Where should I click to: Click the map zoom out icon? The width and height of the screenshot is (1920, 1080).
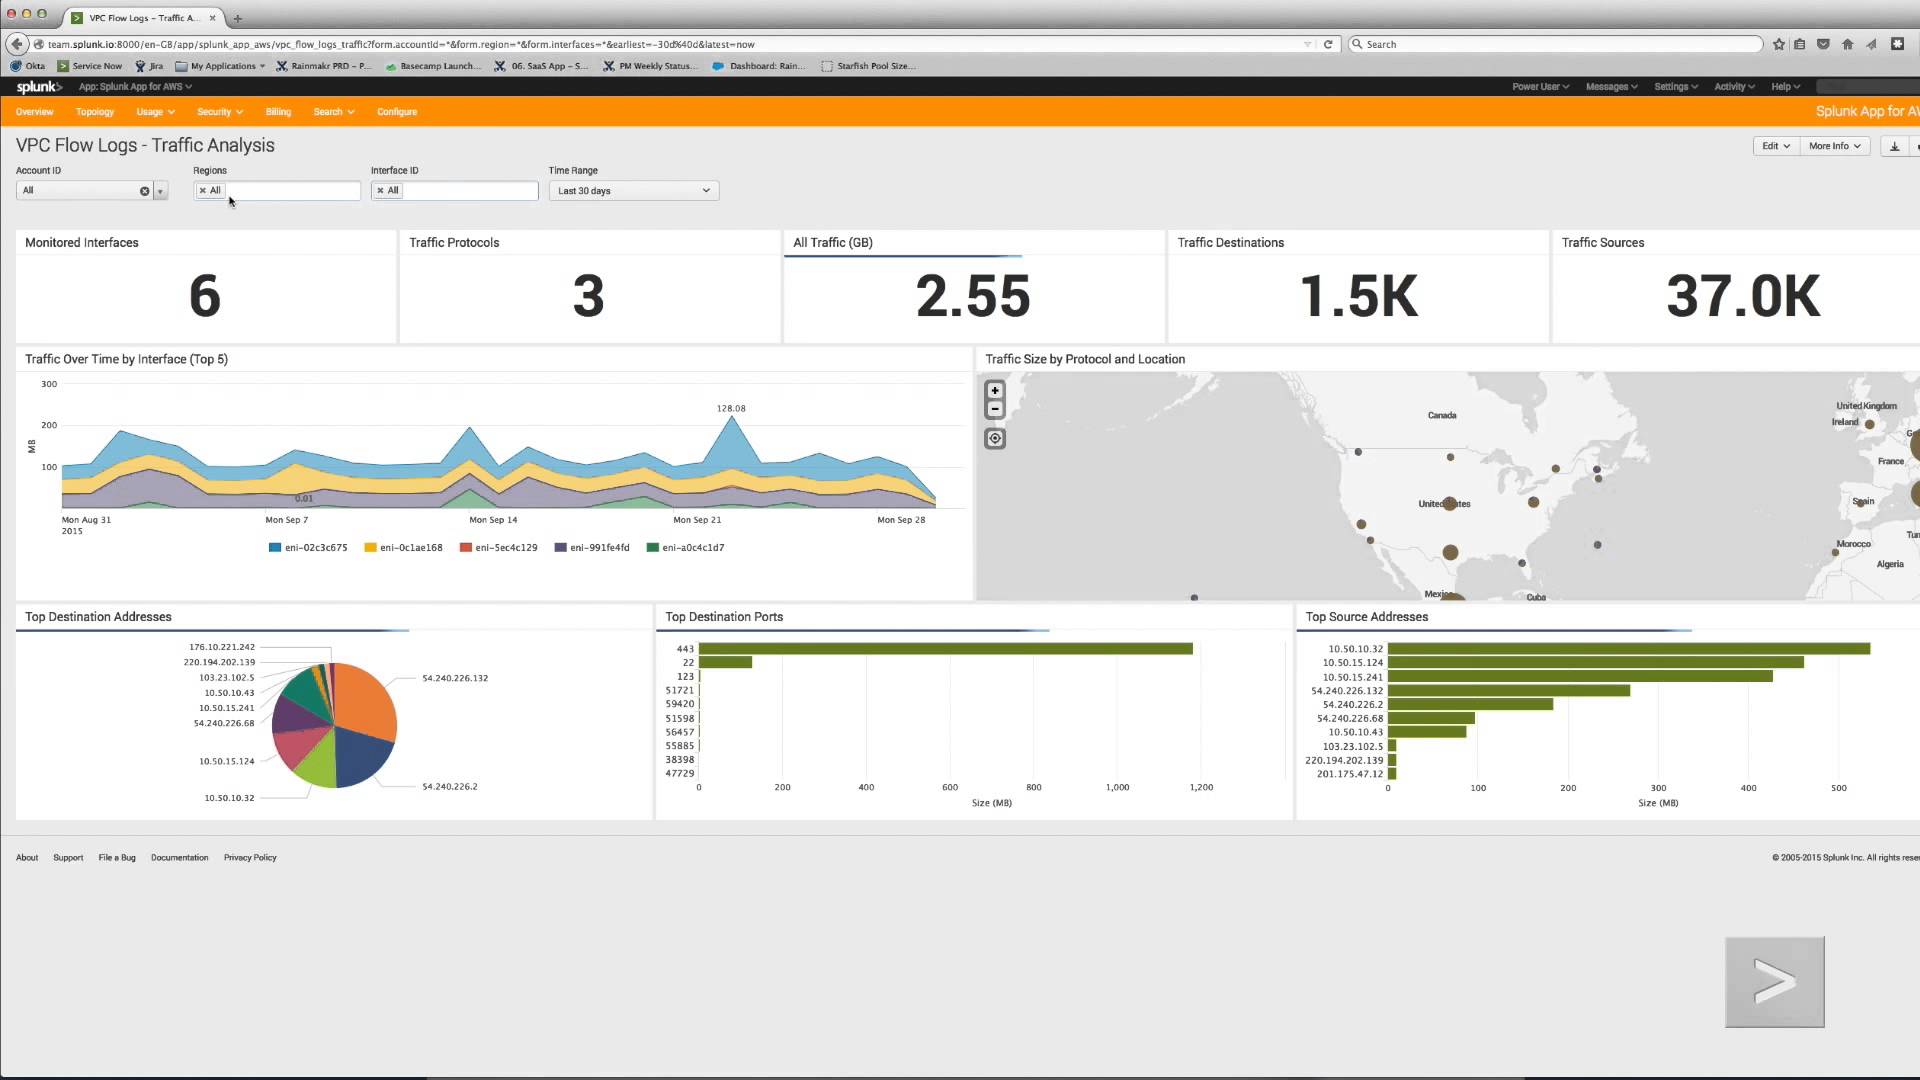point(997,407)
